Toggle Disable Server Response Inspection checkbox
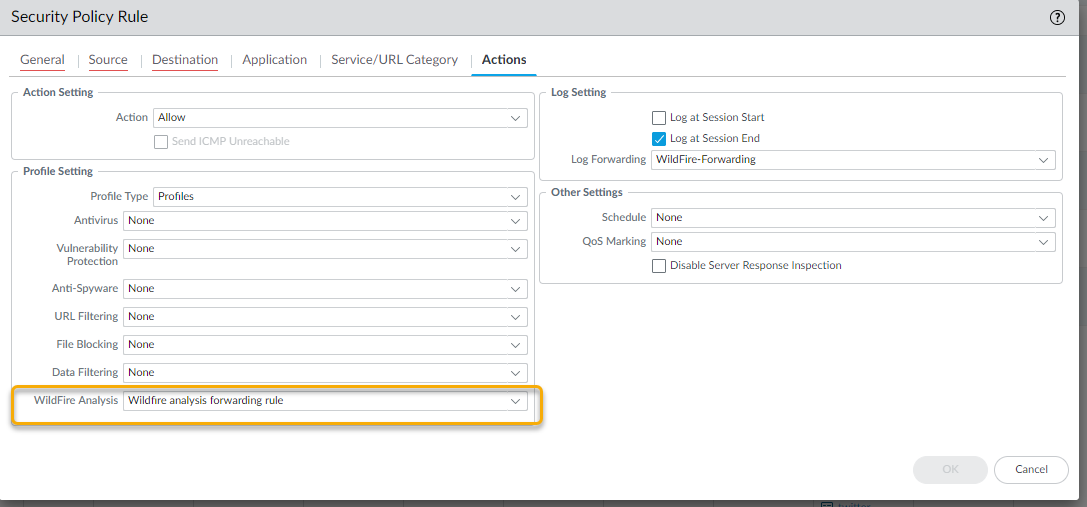This screenshot has height=507, width=1087. [659, 266]
